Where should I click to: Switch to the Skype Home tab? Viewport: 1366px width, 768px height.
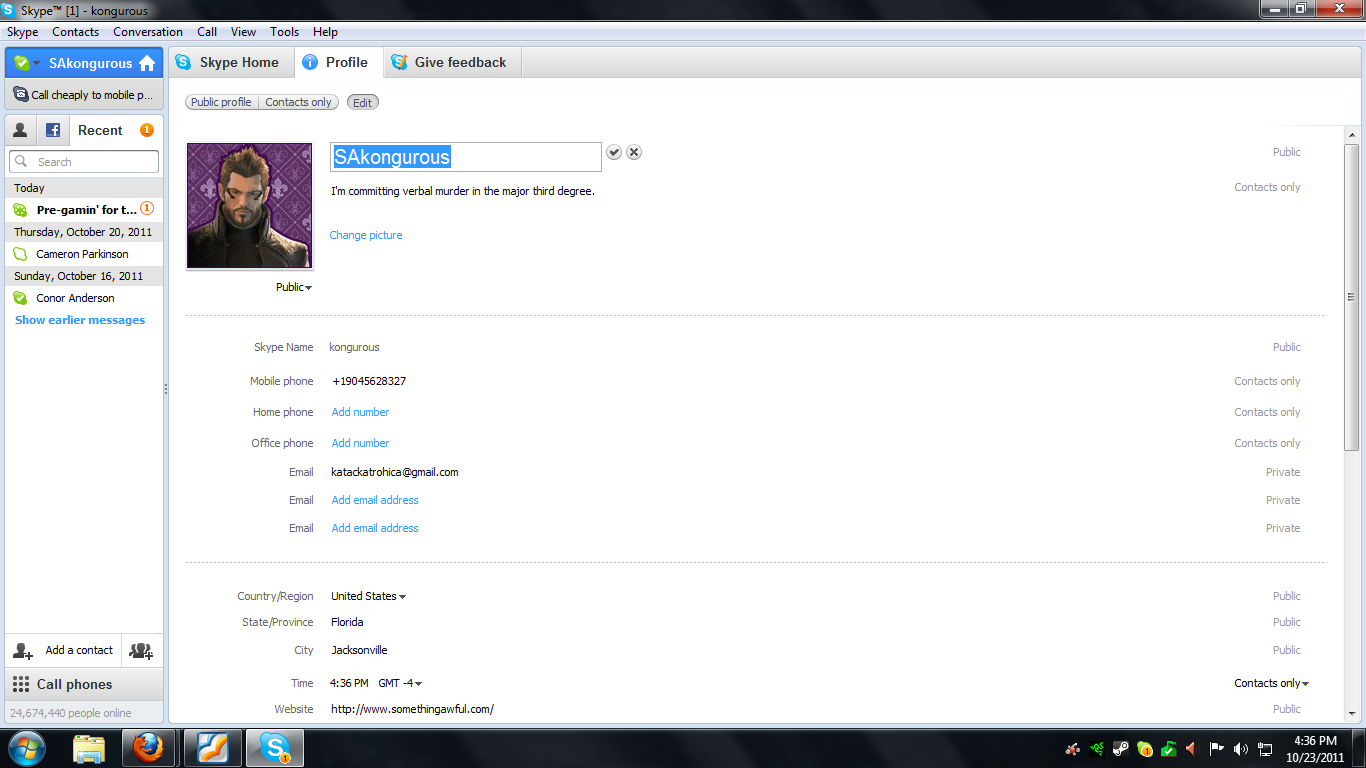231,62
